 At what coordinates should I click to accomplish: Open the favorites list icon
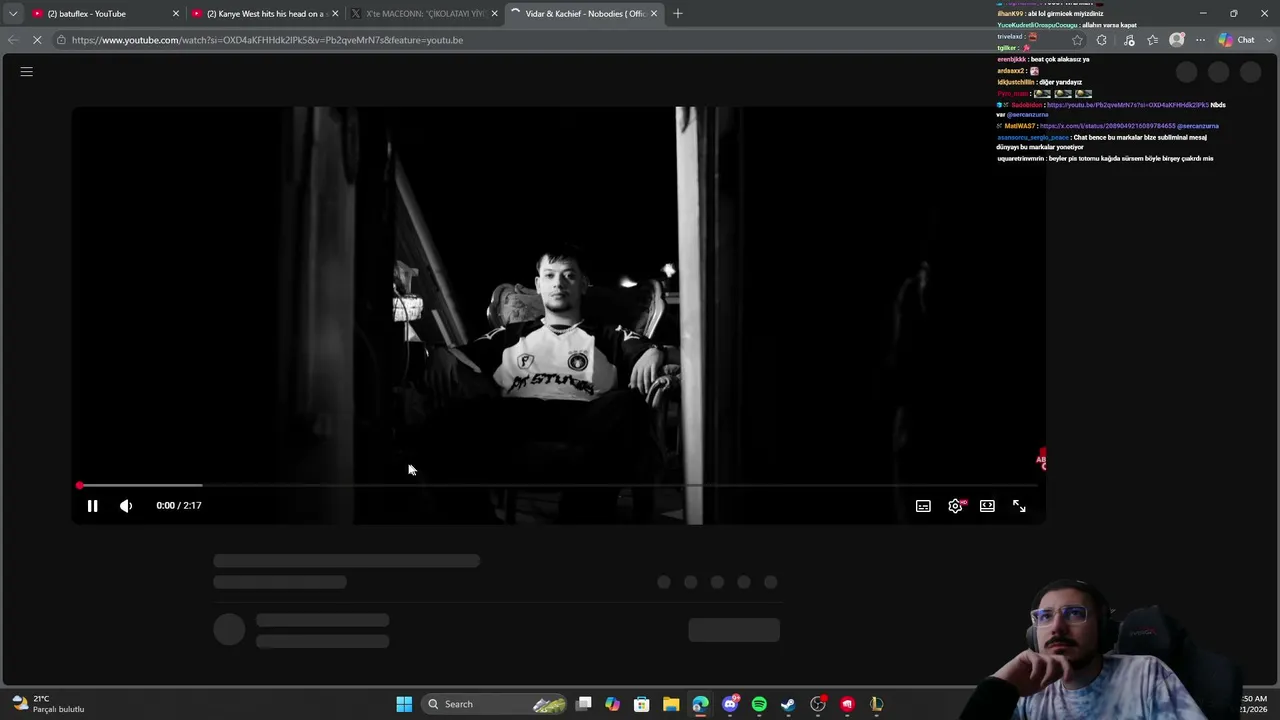tap(1153, 40)
